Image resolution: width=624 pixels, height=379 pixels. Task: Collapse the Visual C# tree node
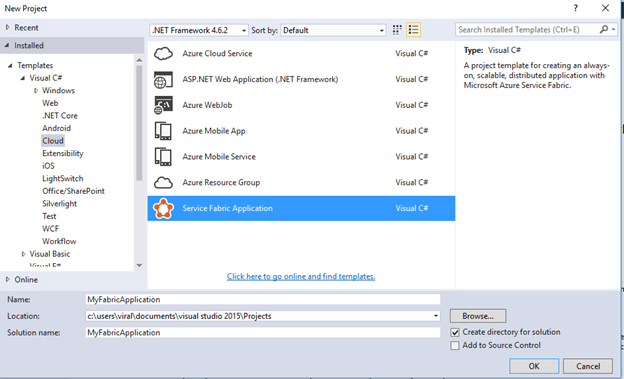[x=23, y=78]
